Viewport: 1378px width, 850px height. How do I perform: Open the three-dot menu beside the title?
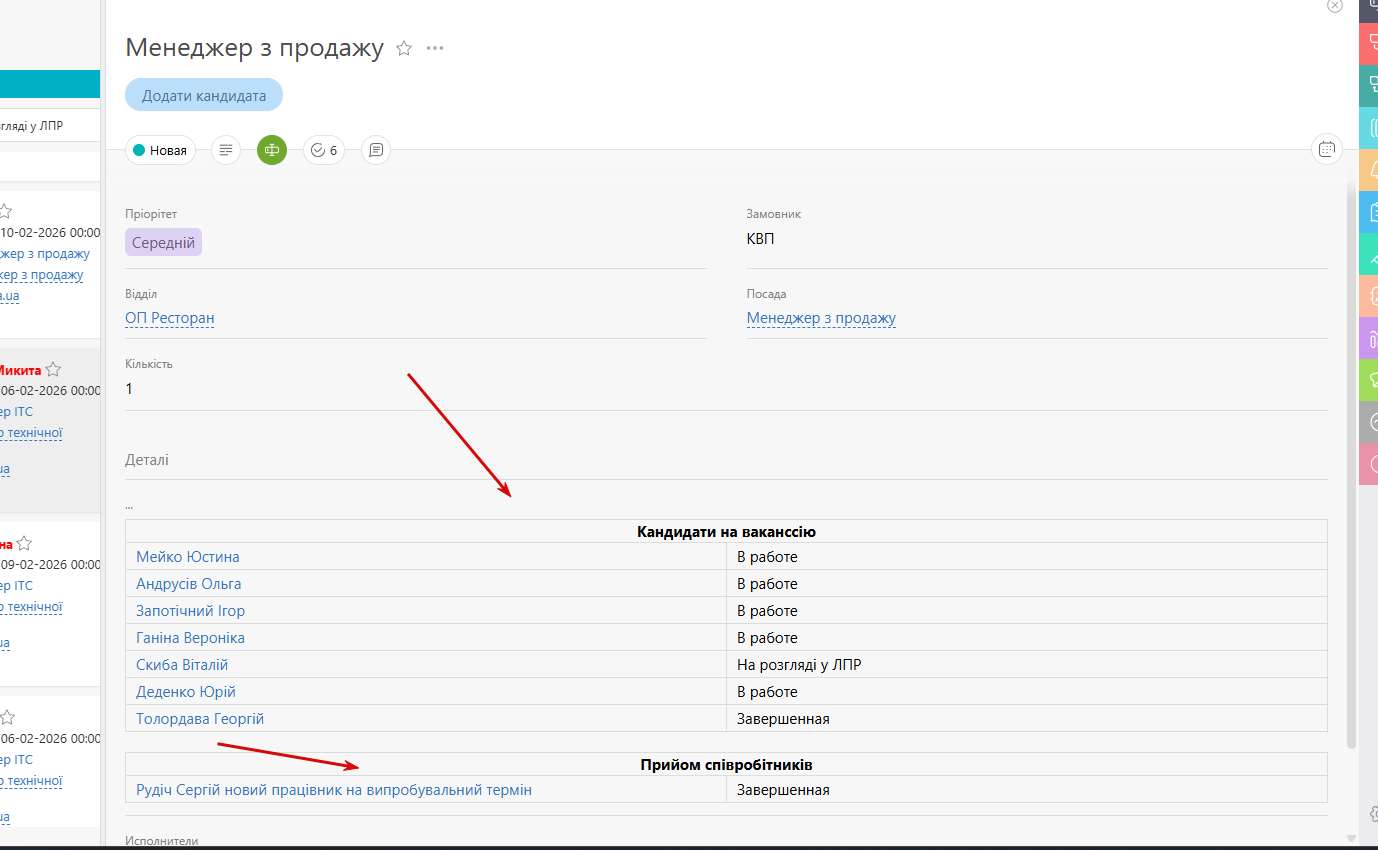click(x=435, y=48)
